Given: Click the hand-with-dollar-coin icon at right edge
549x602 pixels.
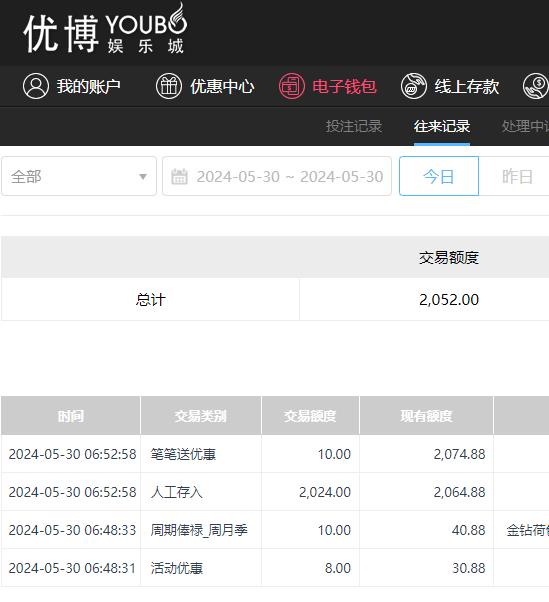Looking at the screenshot, I should 536,86.
